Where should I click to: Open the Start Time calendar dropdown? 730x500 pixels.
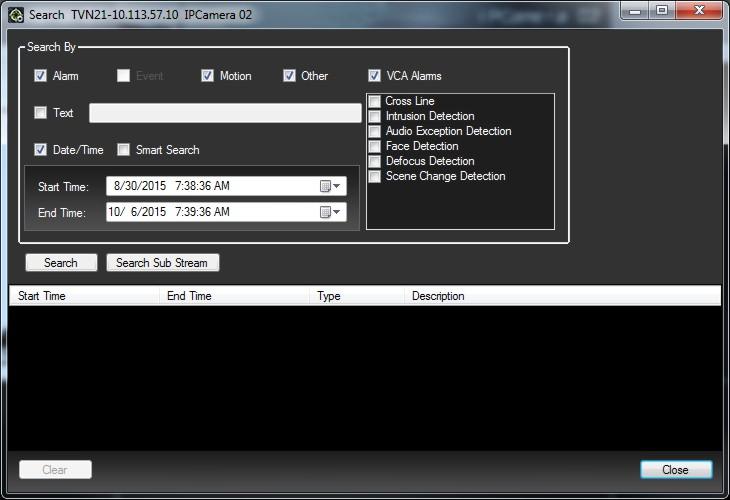click(x=331, y=186)
